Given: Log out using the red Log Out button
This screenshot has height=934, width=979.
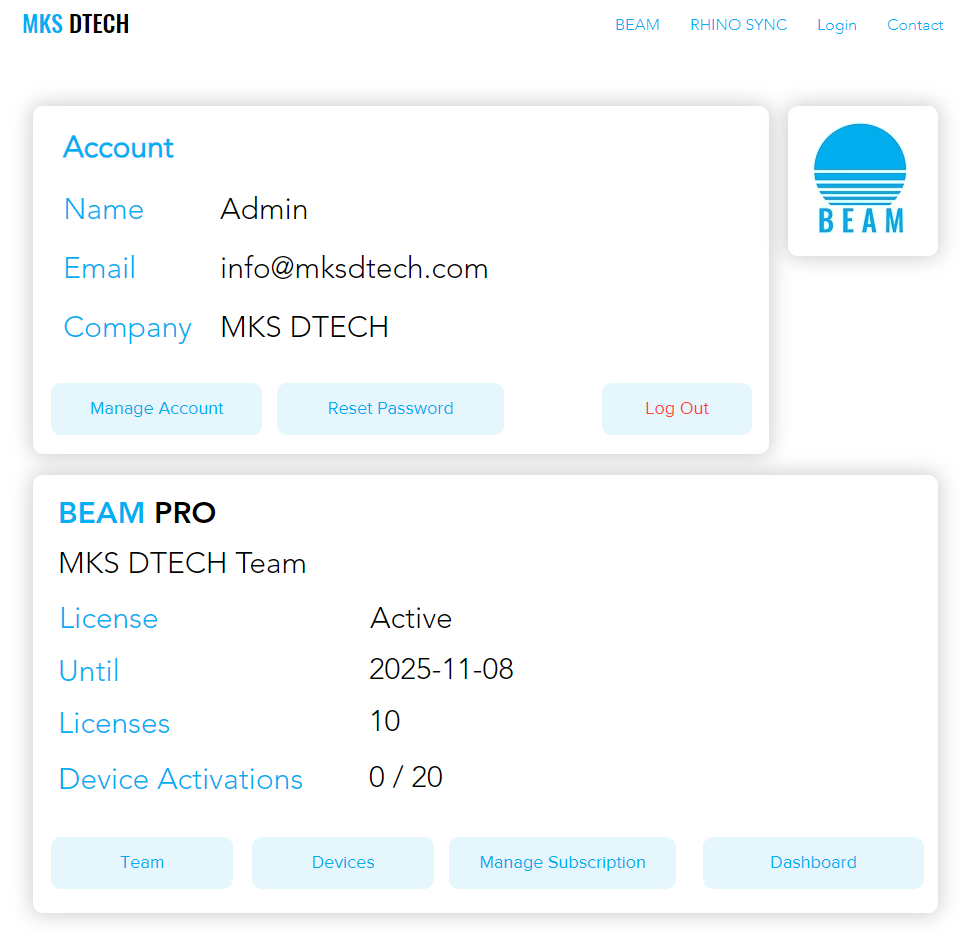Looking at the screenshot, I should (676, 408).
